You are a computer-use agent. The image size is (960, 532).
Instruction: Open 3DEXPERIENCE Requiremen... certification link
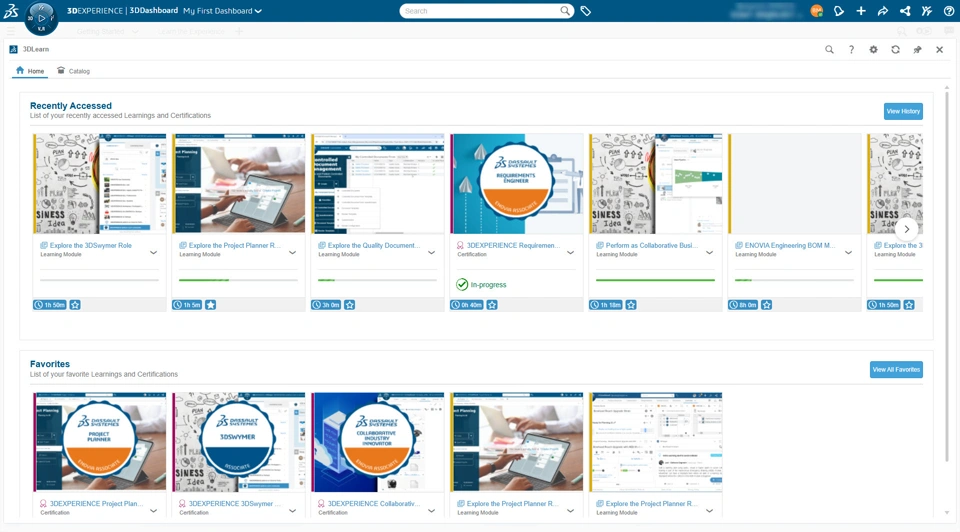(x=513, y=245)
